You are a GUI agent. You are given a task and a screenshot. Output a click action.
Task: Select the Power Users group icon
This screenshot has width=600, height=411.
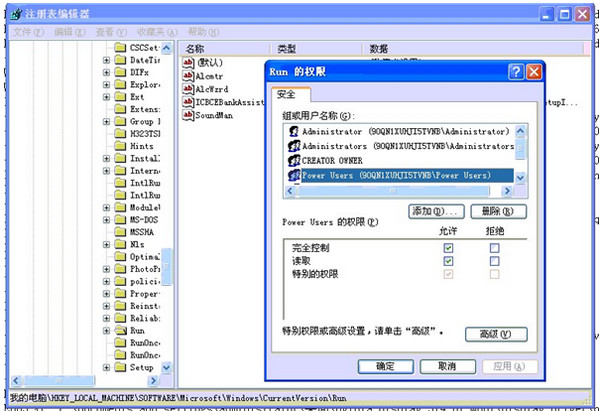294,175
